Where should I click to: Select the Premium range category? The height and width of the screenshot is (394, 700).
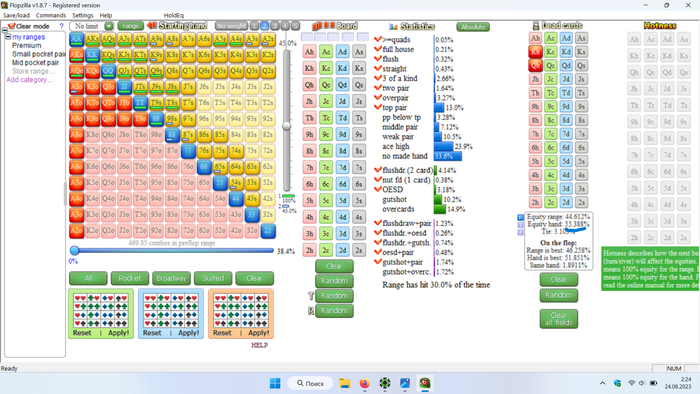(x=26, y=46)
